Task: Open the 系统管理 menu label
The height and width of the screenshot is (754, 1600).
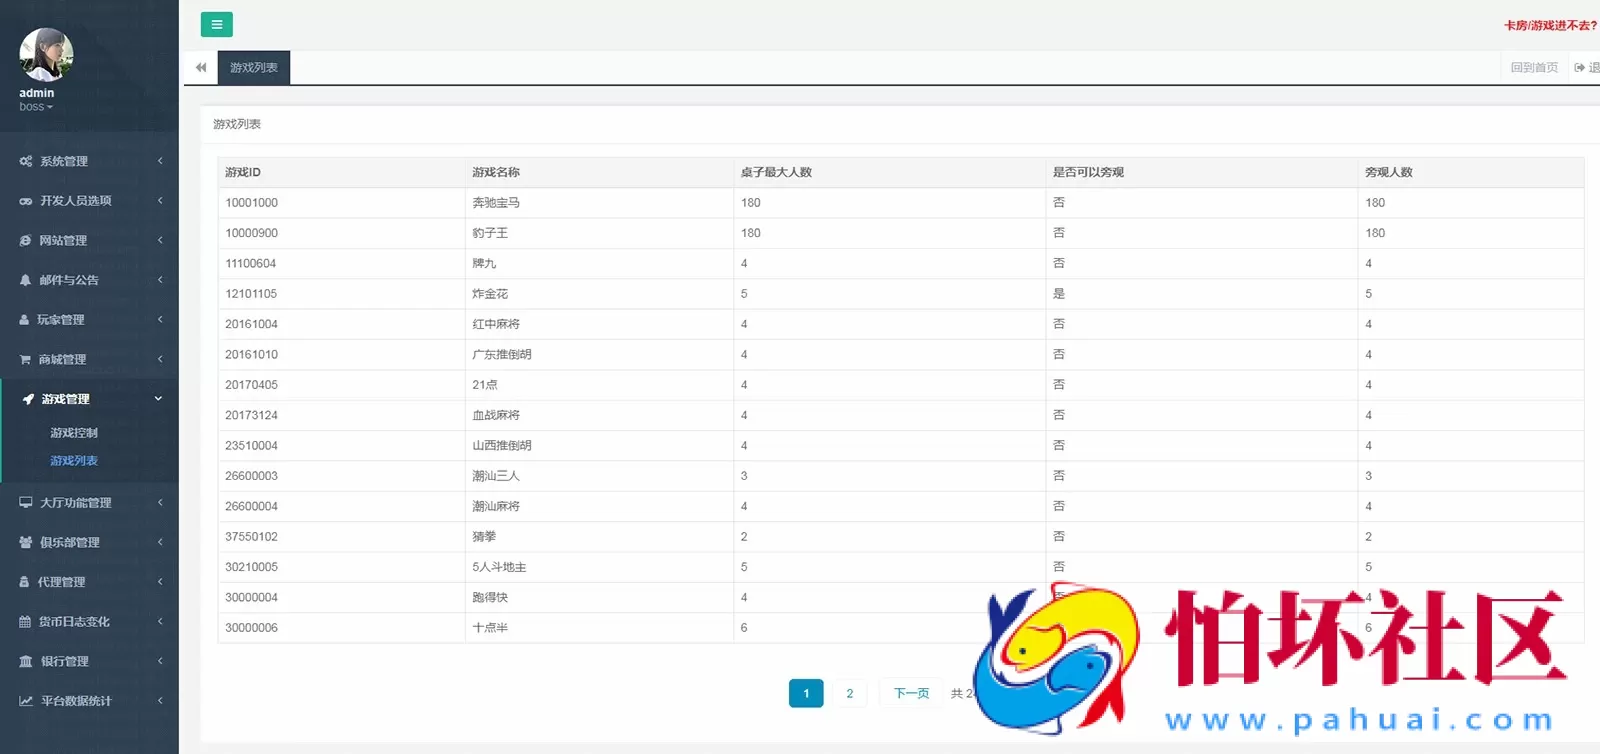Action: 64,161
